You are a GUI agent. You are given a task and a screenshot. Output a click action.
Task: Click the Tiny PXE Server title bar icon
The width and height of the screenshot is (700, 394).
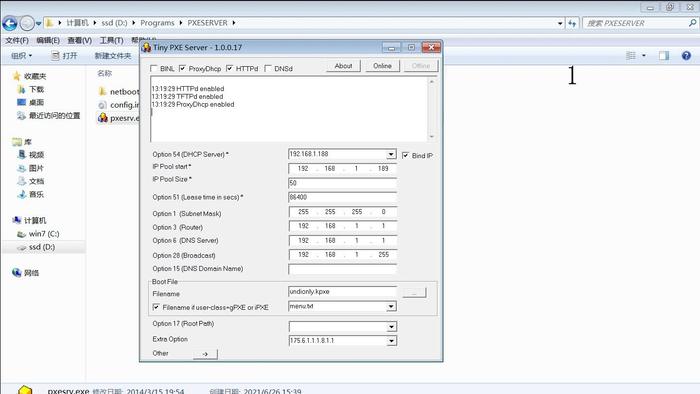click(146, 47)
